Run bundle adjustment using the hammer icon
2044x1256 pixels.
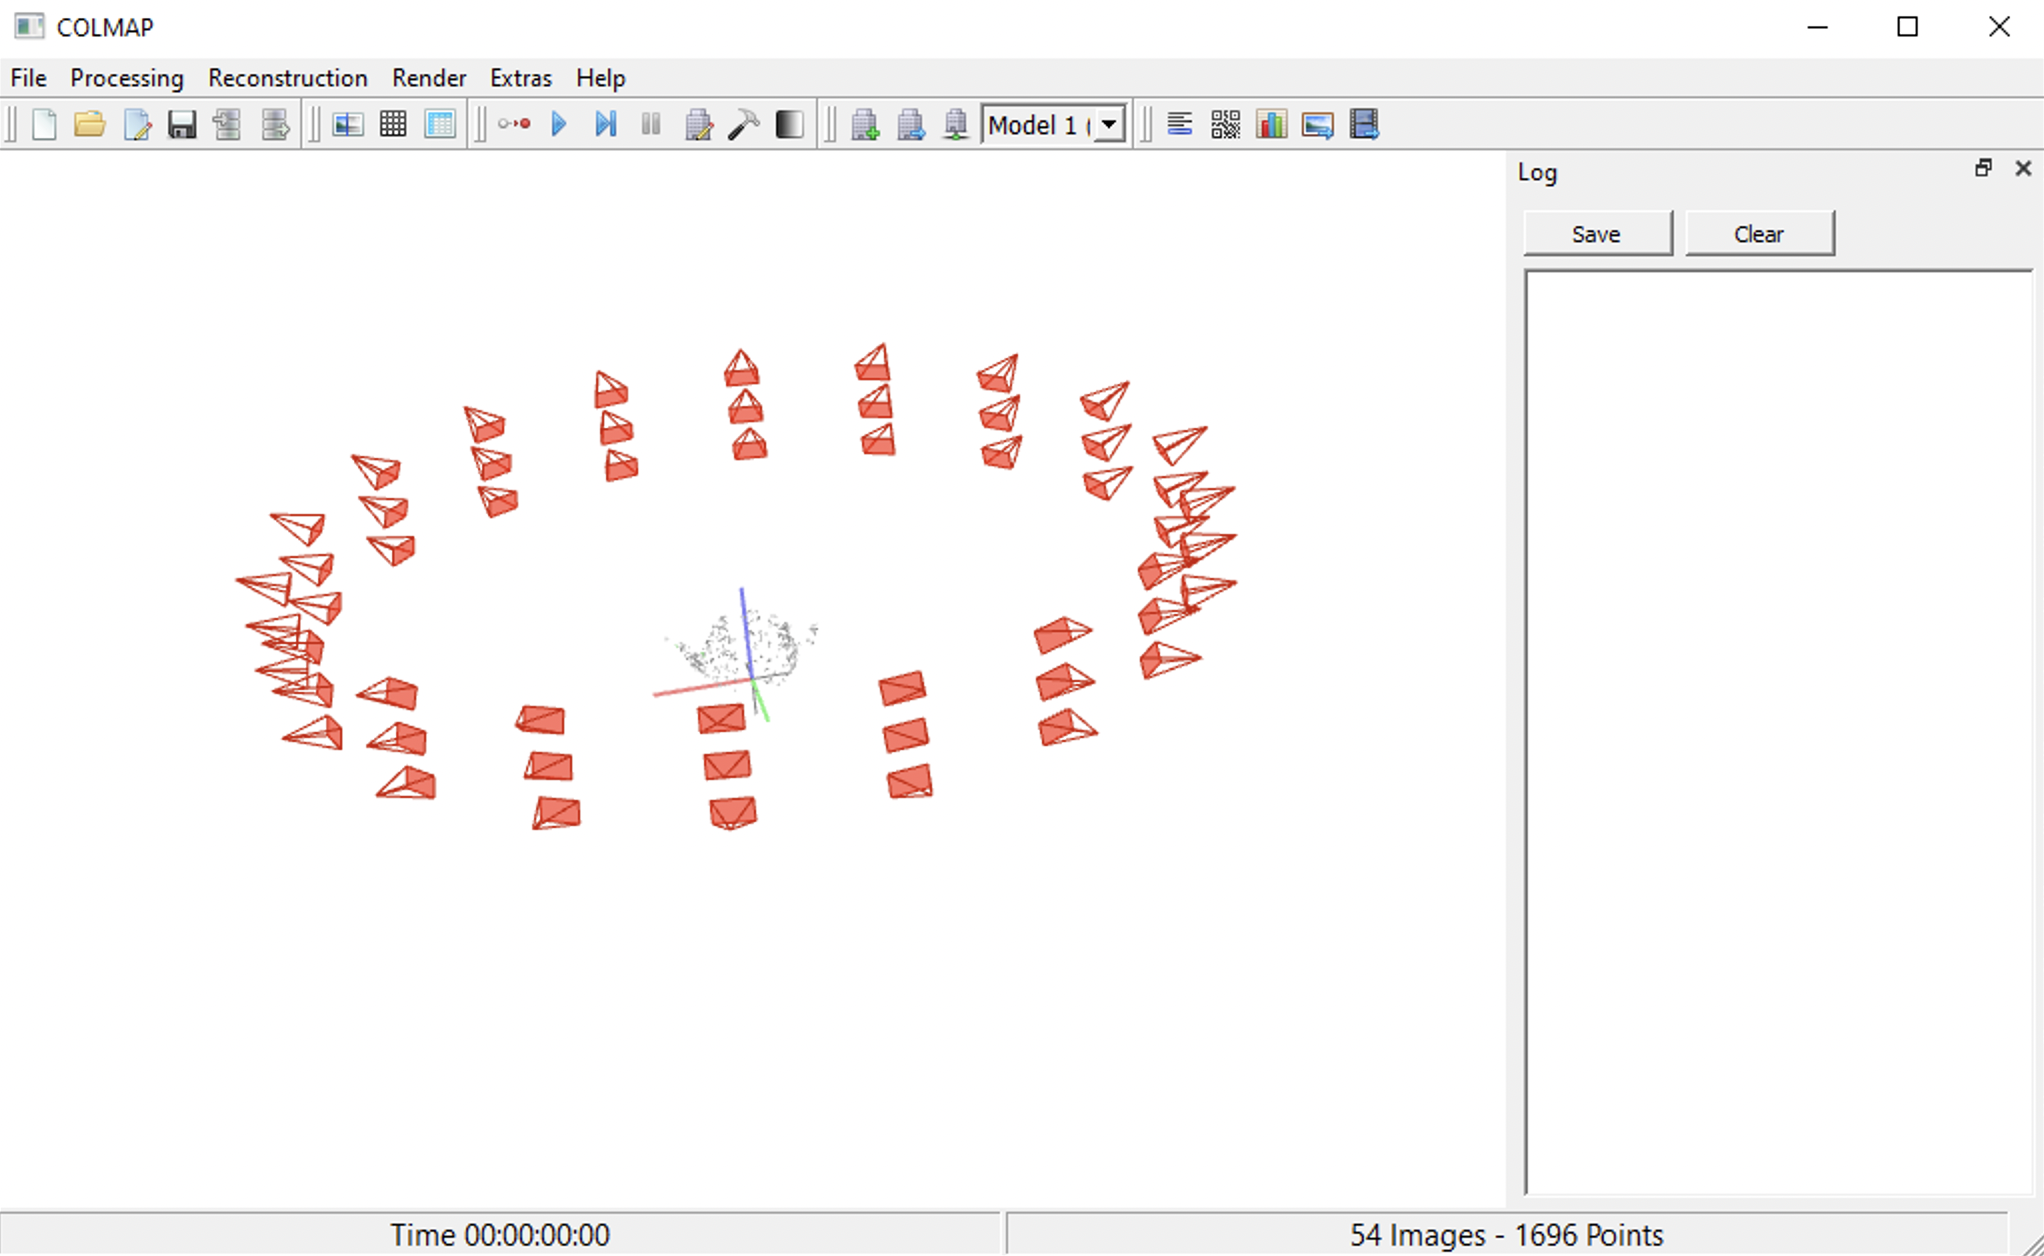(x=743, y=124)
